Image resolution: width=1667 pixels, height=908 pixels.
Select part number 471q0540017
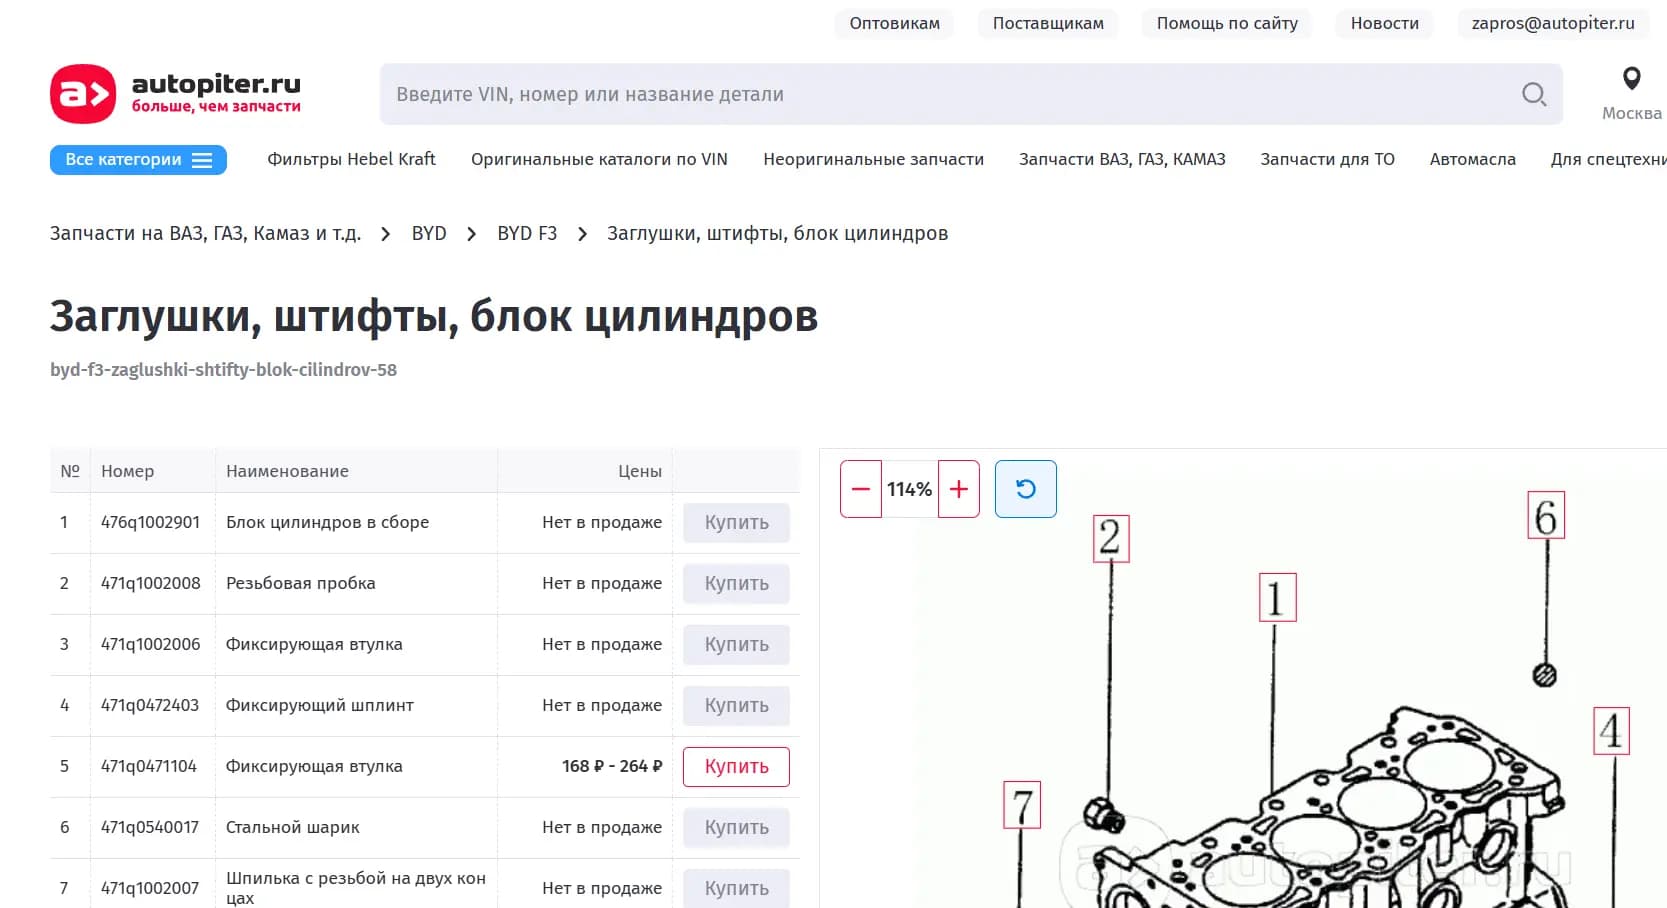[x=150, y=827]
